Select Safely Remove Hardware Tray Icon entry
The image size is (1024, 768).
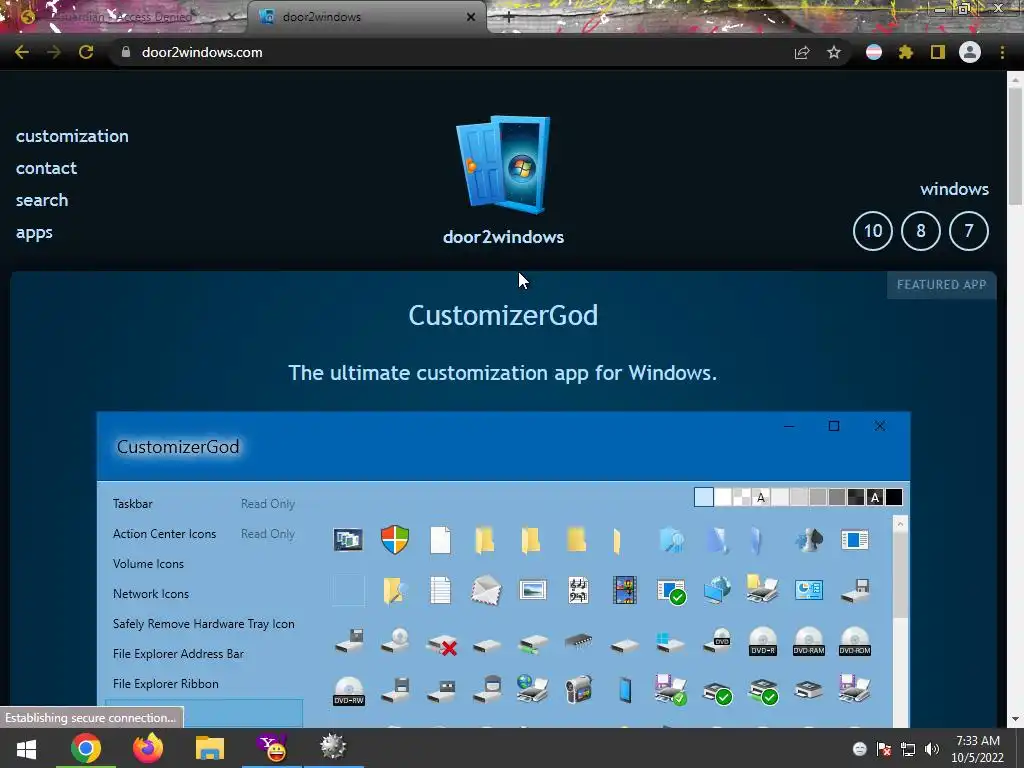click(204, 624)
